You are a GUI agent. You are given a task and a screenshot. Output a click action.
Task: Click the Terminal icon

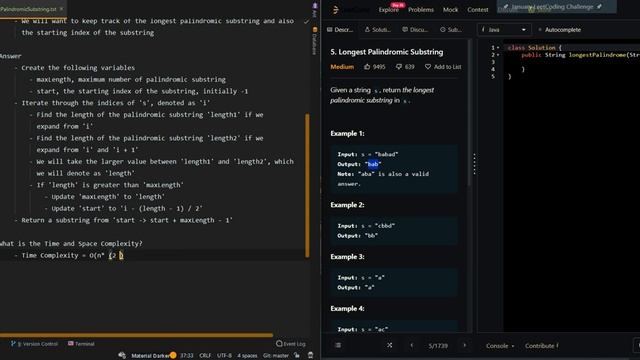pyautogui.click(x=71, y=344)
